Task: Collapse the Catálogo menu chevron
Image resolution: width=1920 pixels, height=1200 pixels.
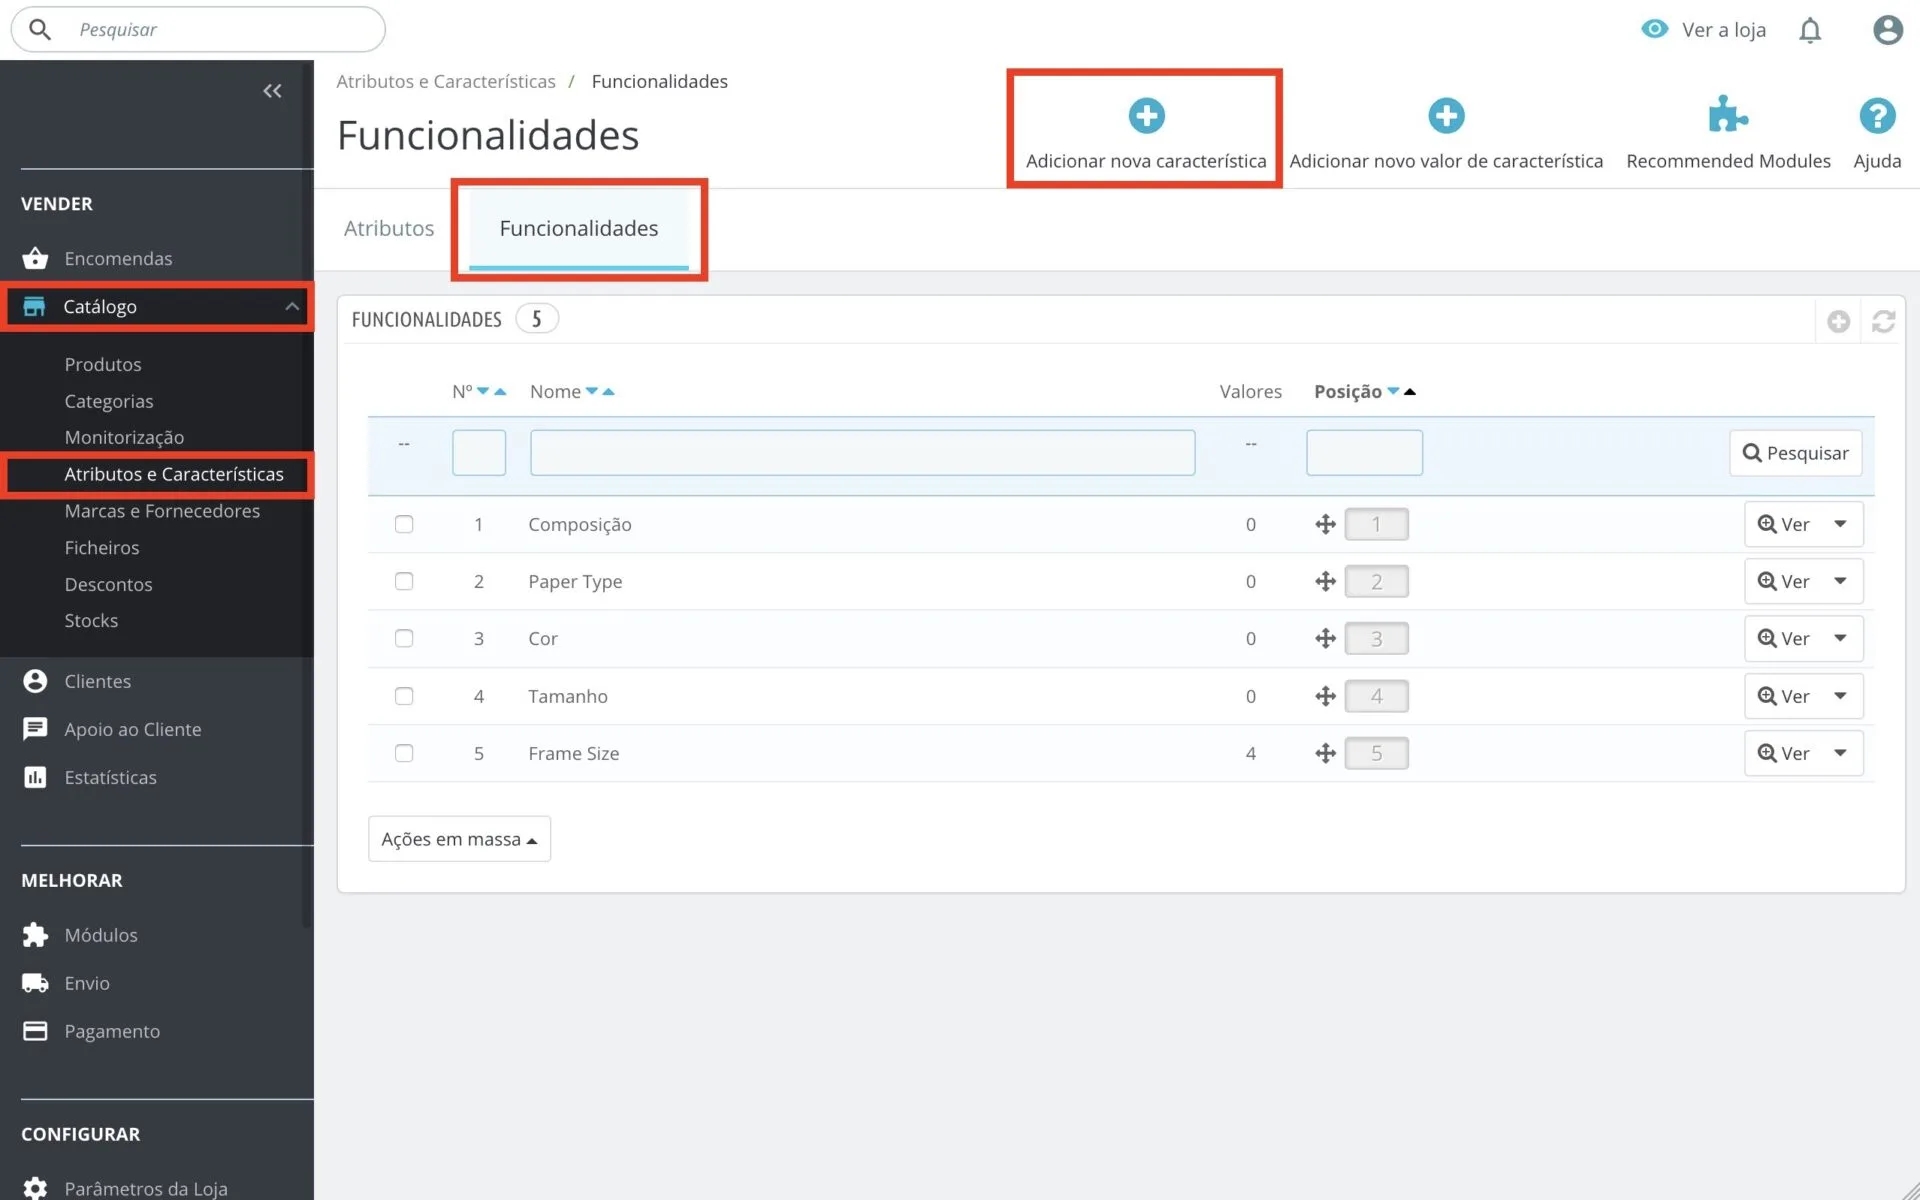Action: (x=291, y=306)
